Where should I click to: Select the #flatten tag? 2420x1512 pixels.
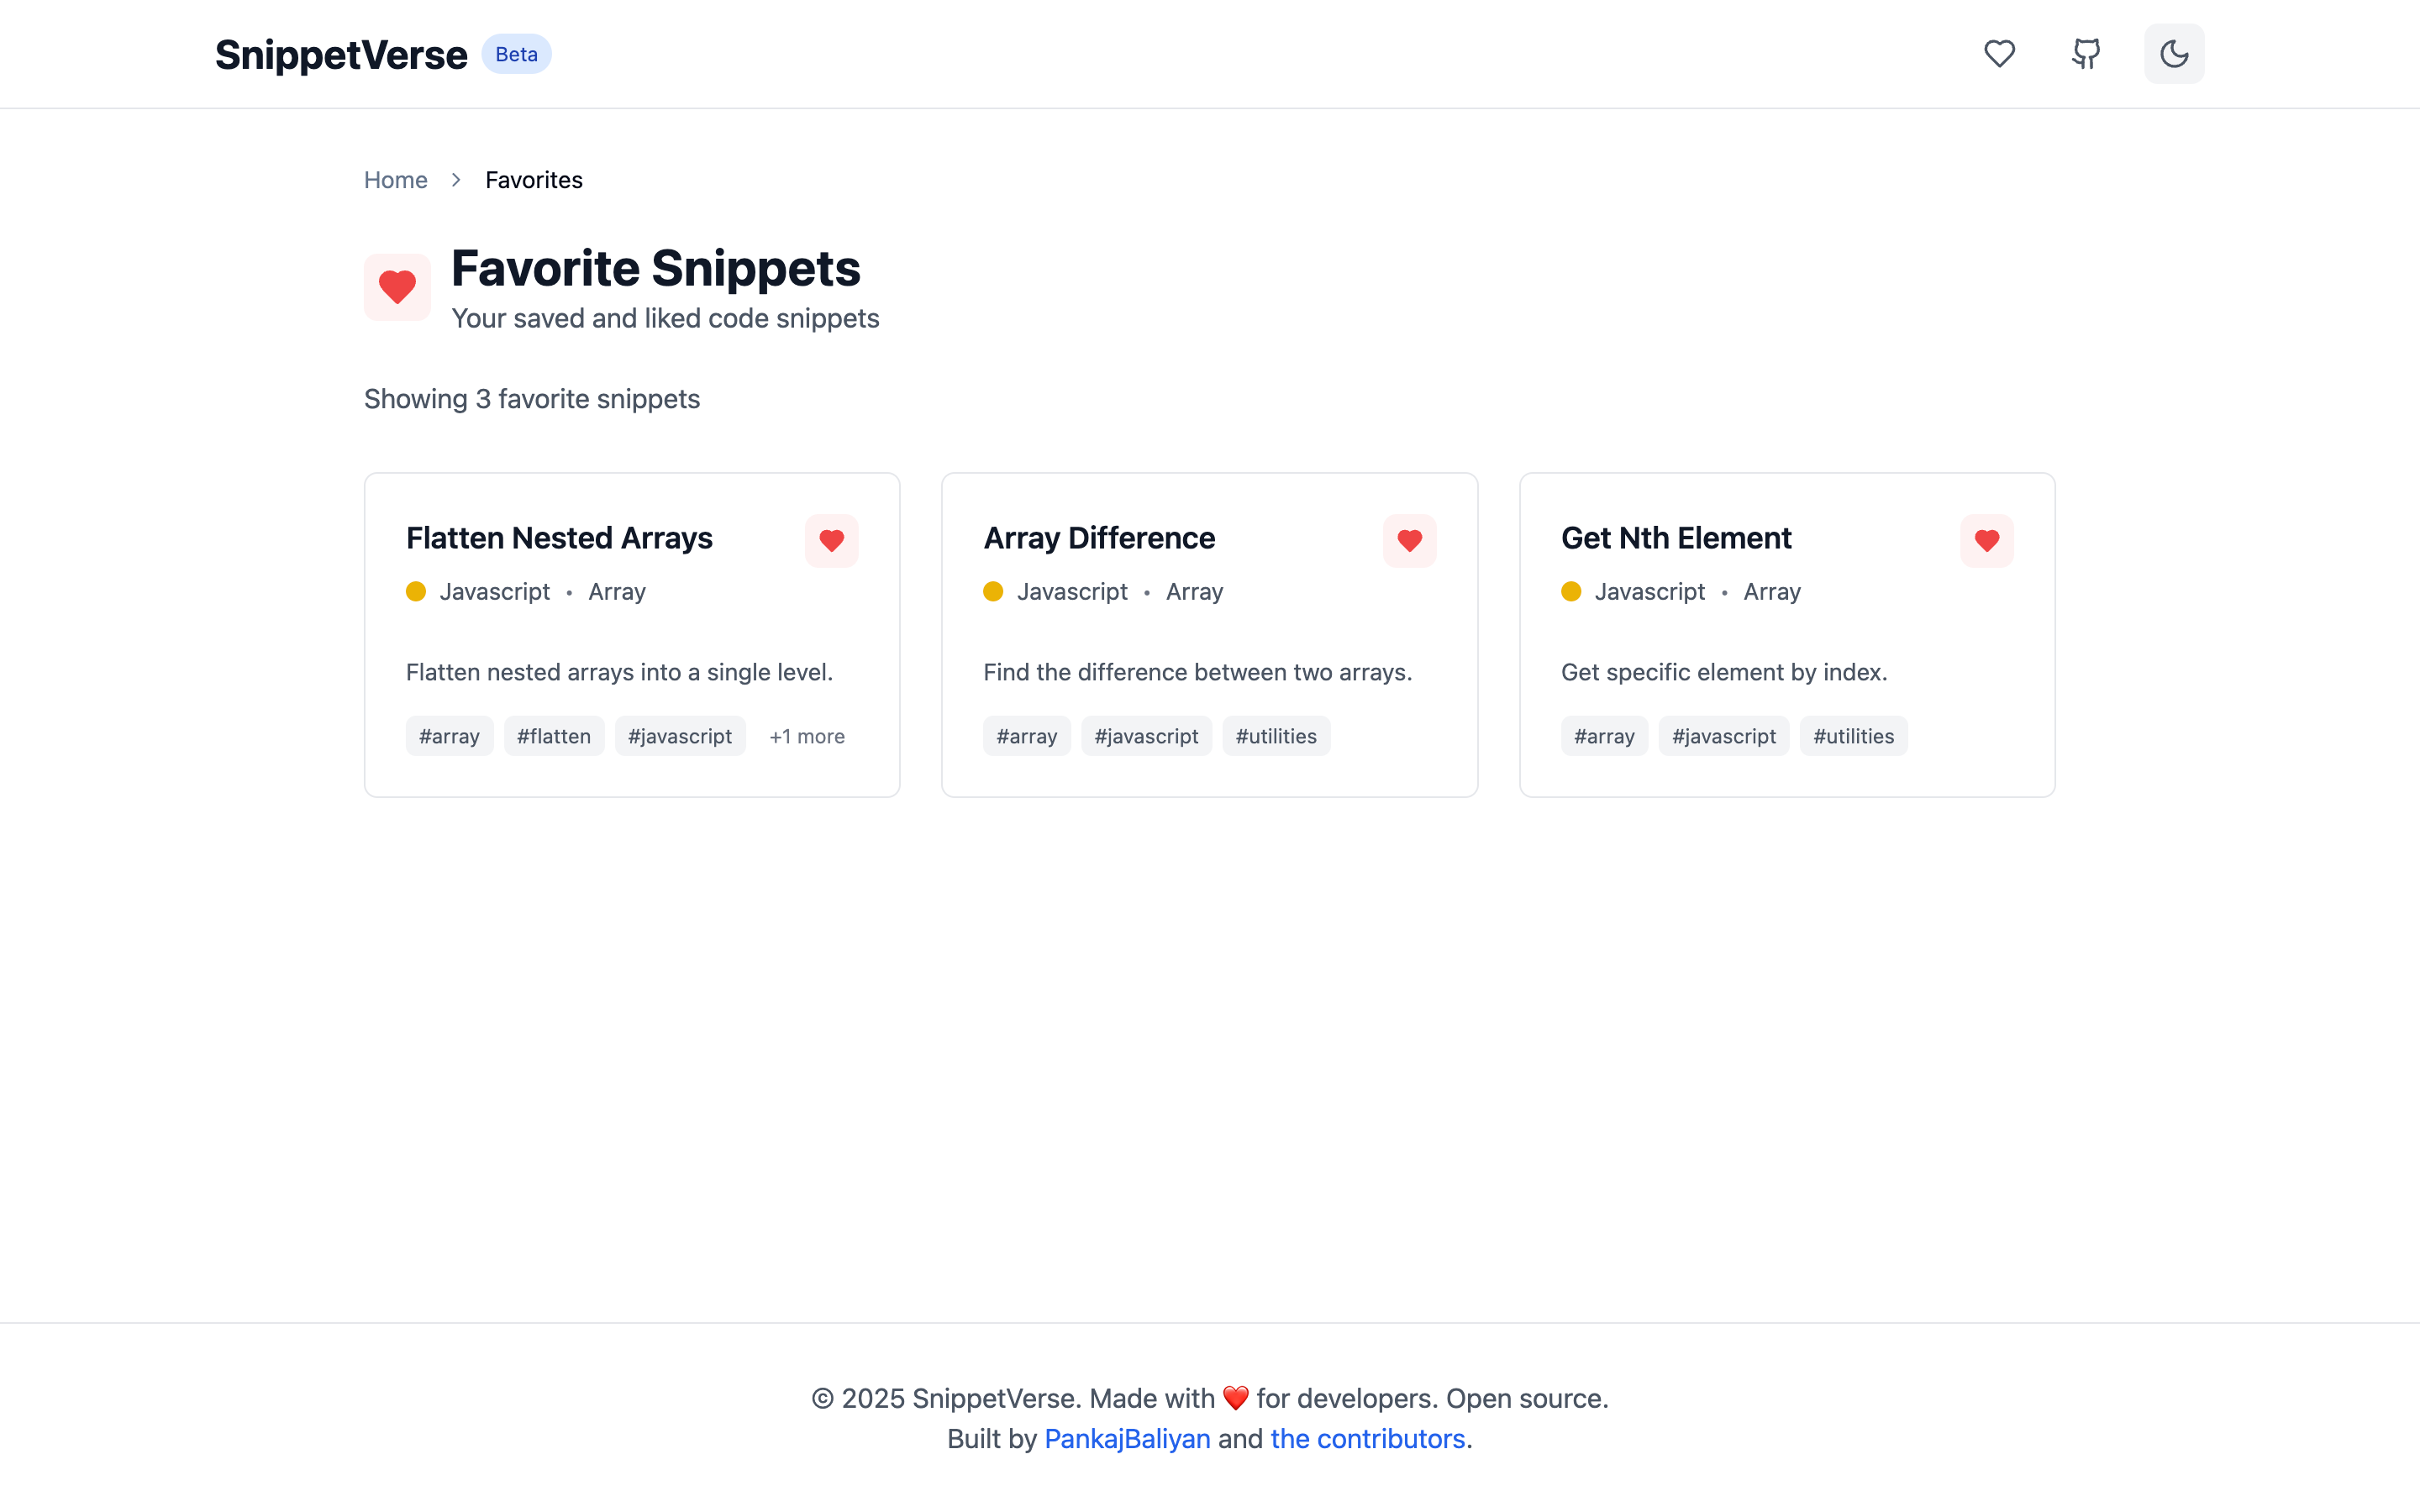(x=554, y=736)
